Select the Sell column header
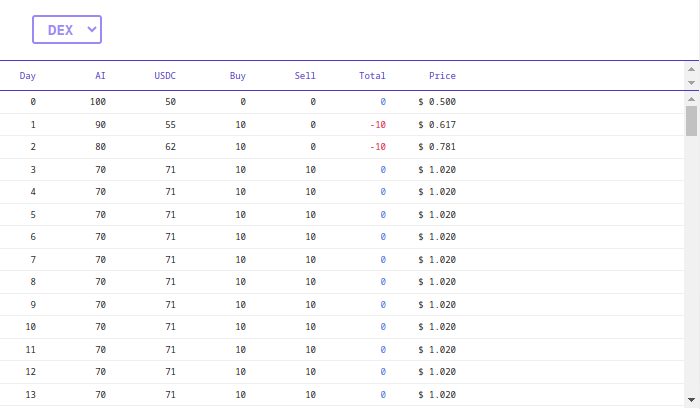 [305, 76]
